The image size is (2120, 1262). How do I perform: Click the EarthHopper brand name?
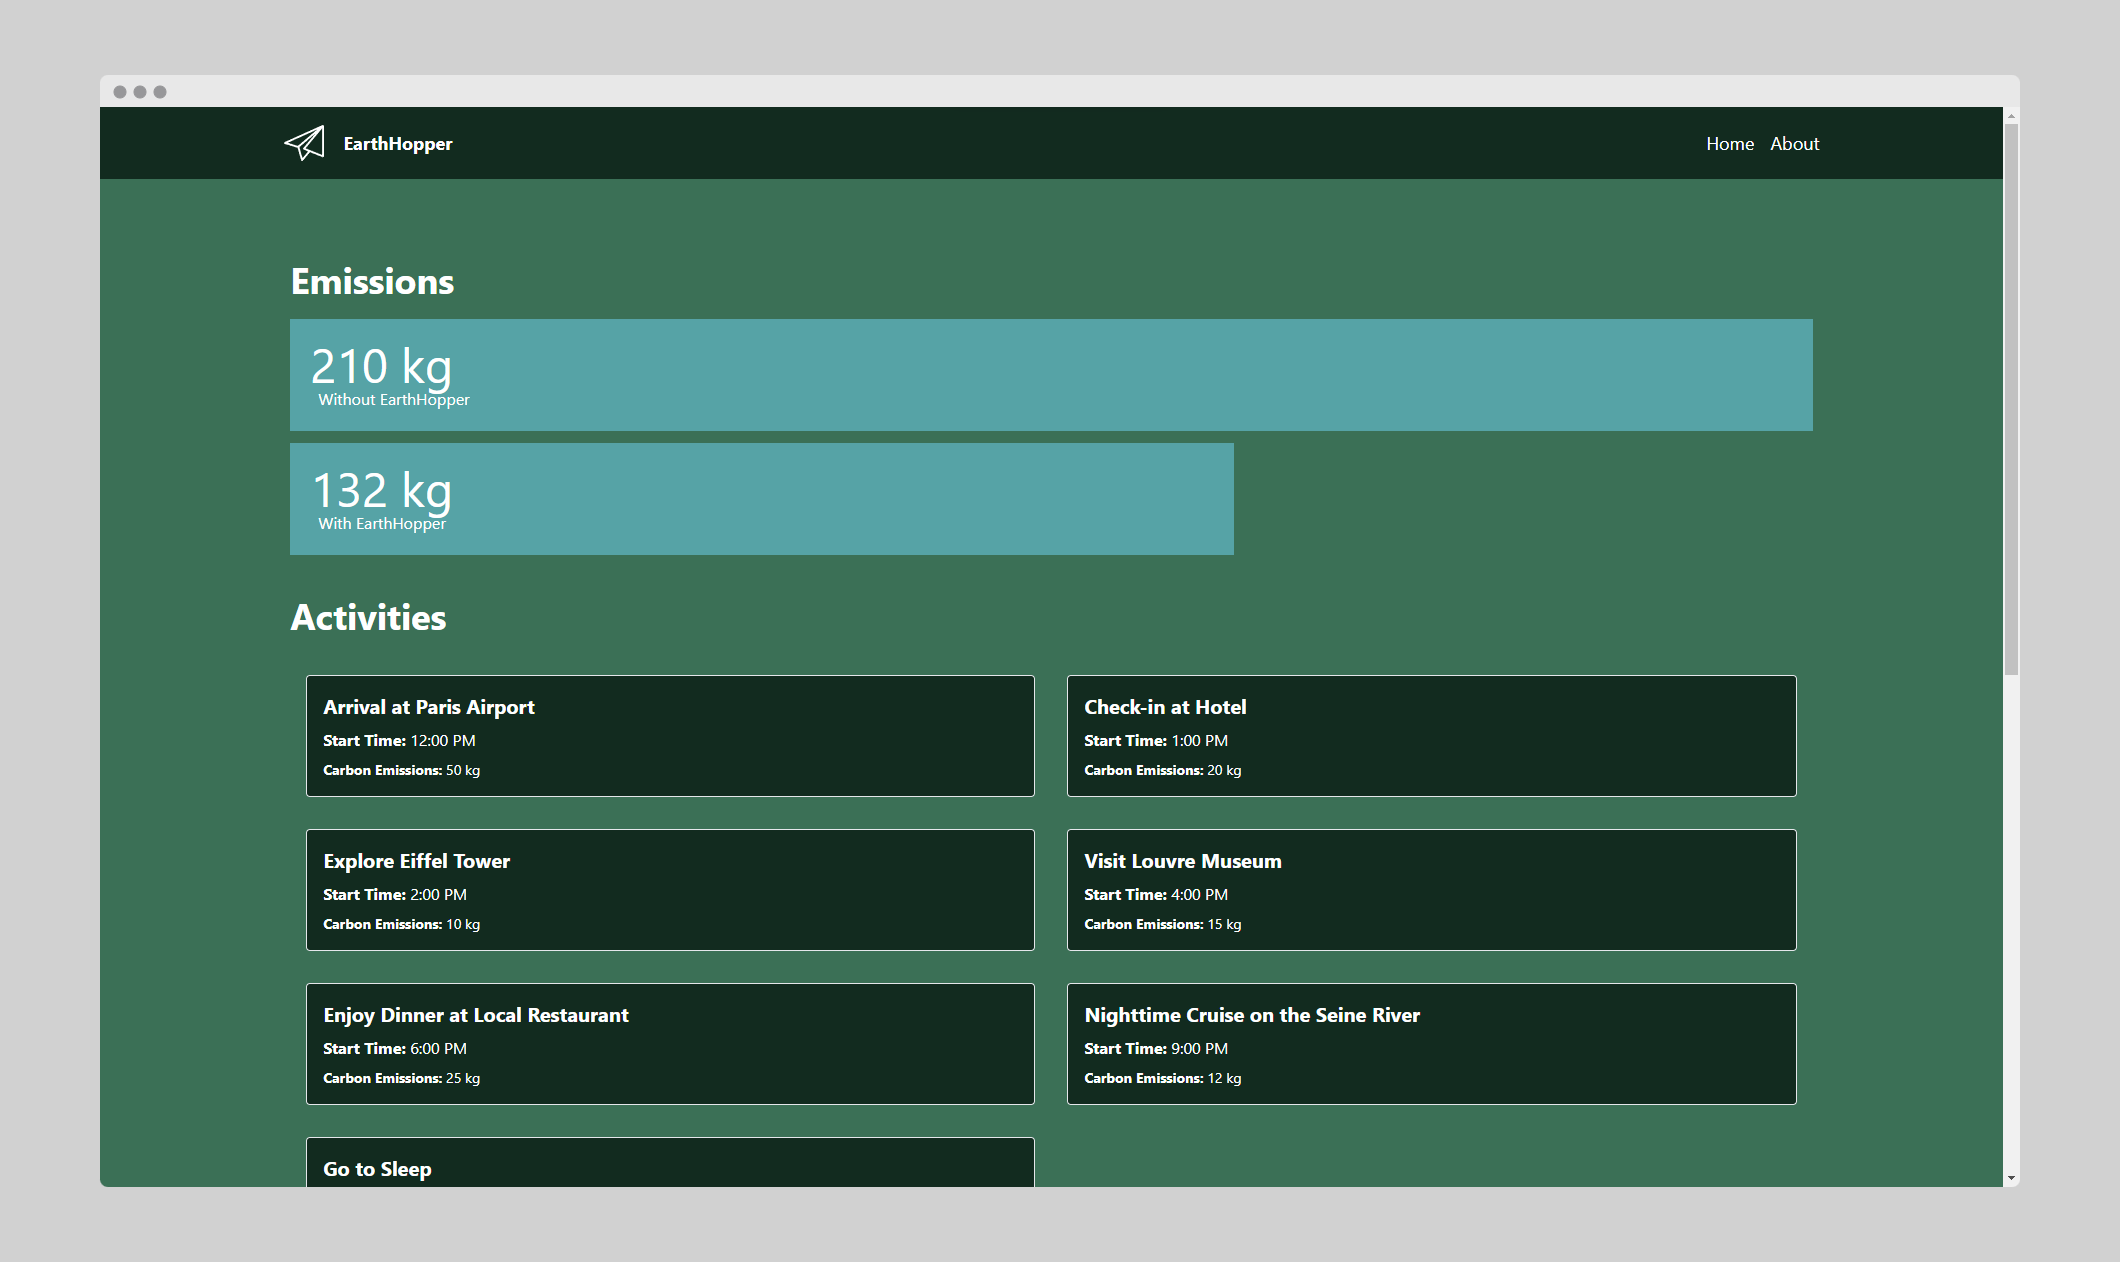[x=397, y=144]
